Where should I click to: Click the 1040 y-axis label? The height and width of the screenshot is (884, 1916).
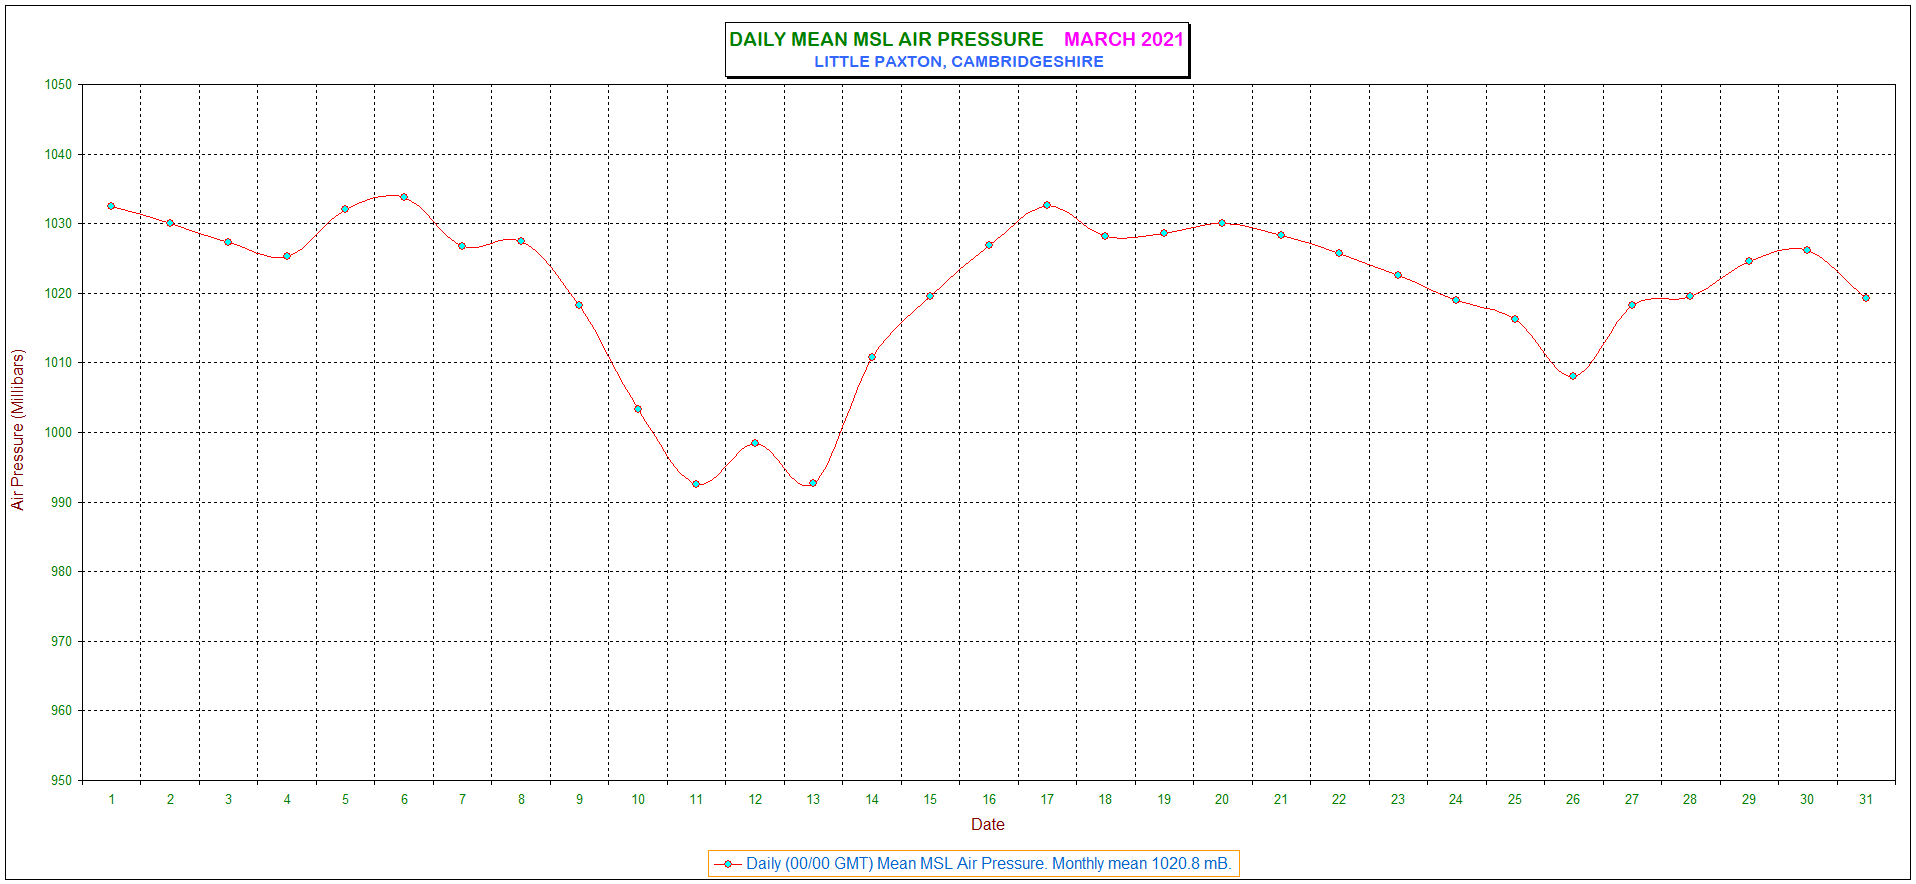tap(58, 155)
